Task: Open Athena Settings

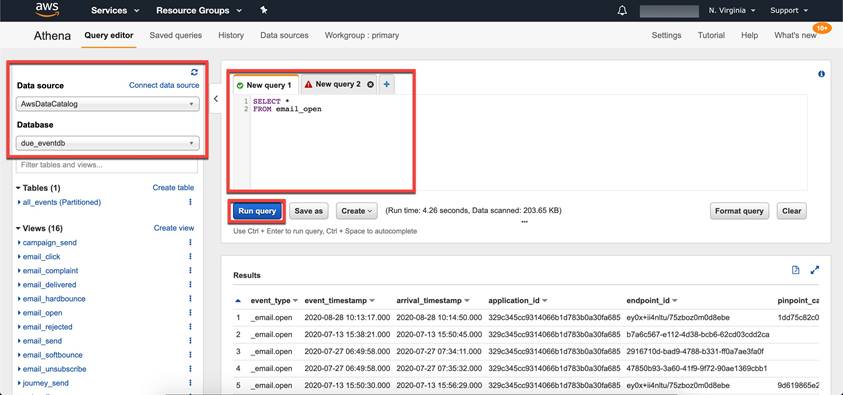Action: (666, 35)
